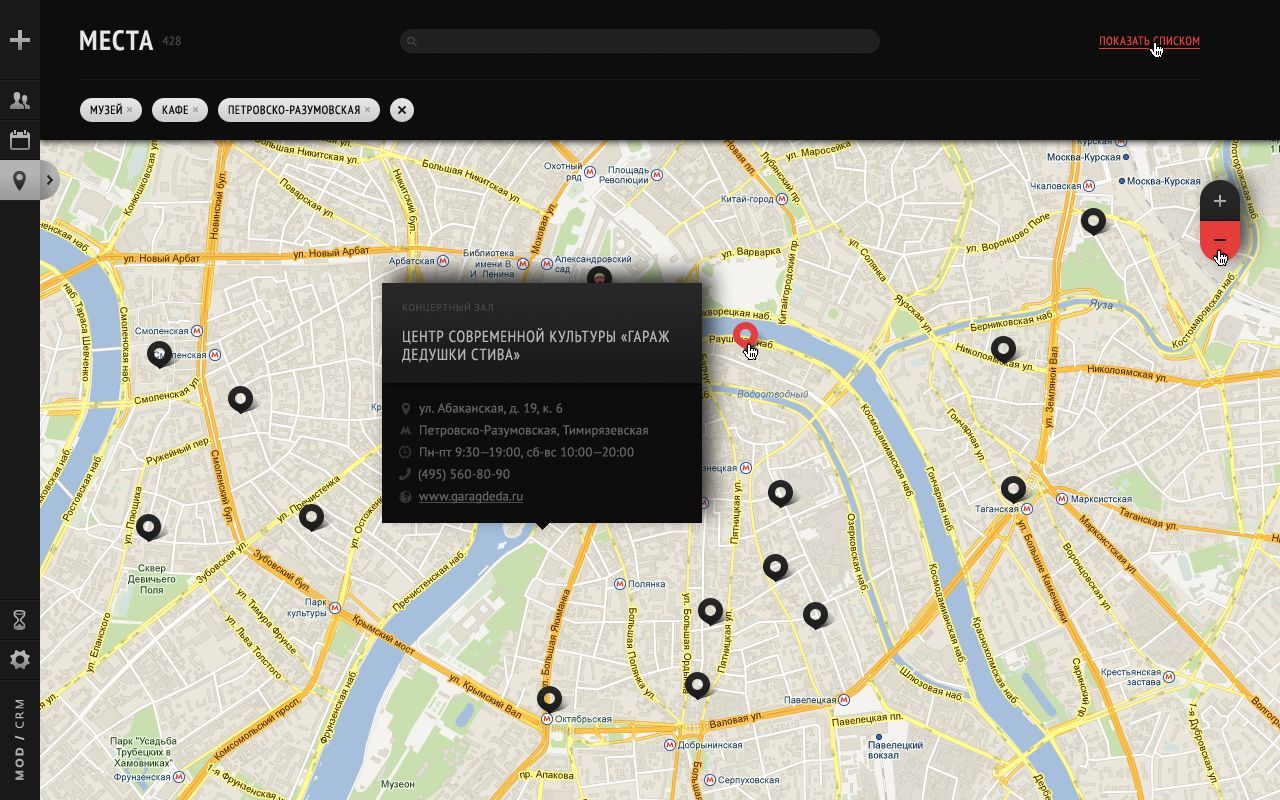Image resolution: width=1280 pixels, height=800 pixels.
Task: Zoom out the map with minus button
Action: tap(1219, 240)
